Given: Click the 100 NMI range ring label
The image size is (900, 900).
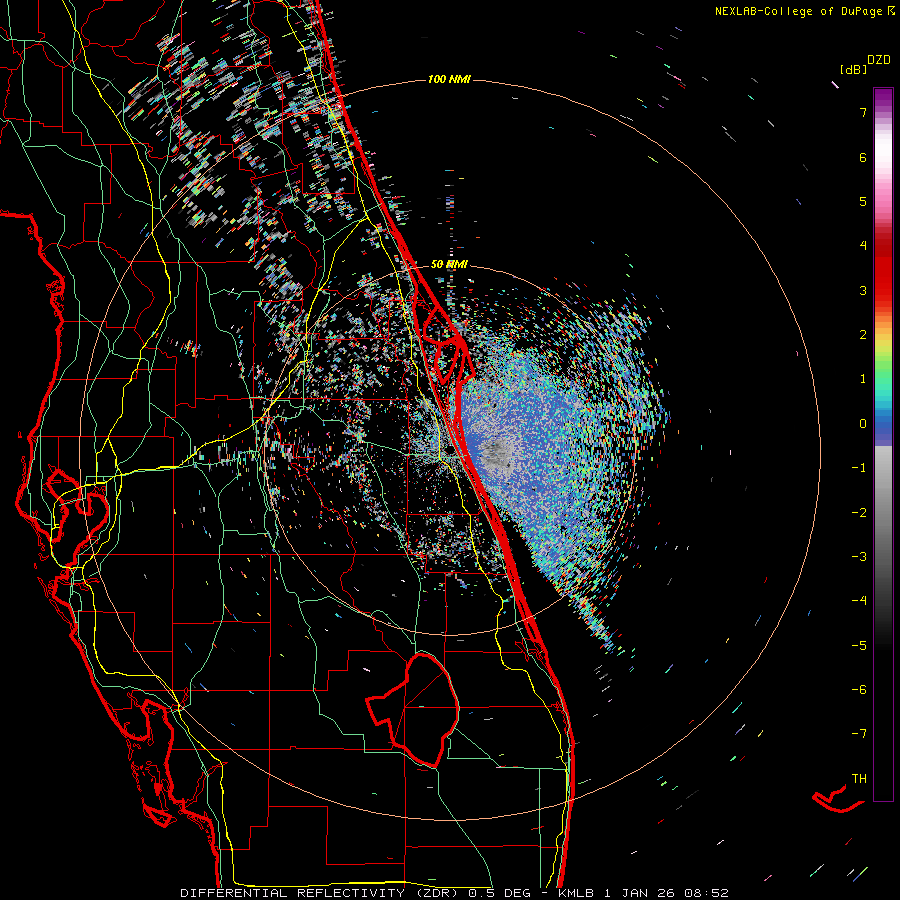Looking at the screenshot, I should (x=449, y=79).
